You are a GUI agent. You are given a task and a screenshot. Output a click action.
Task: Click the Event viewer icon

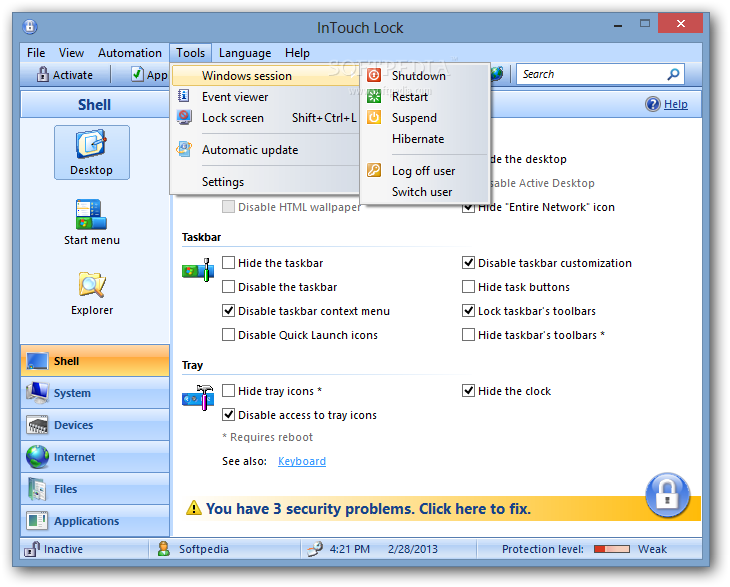point(184,96)
